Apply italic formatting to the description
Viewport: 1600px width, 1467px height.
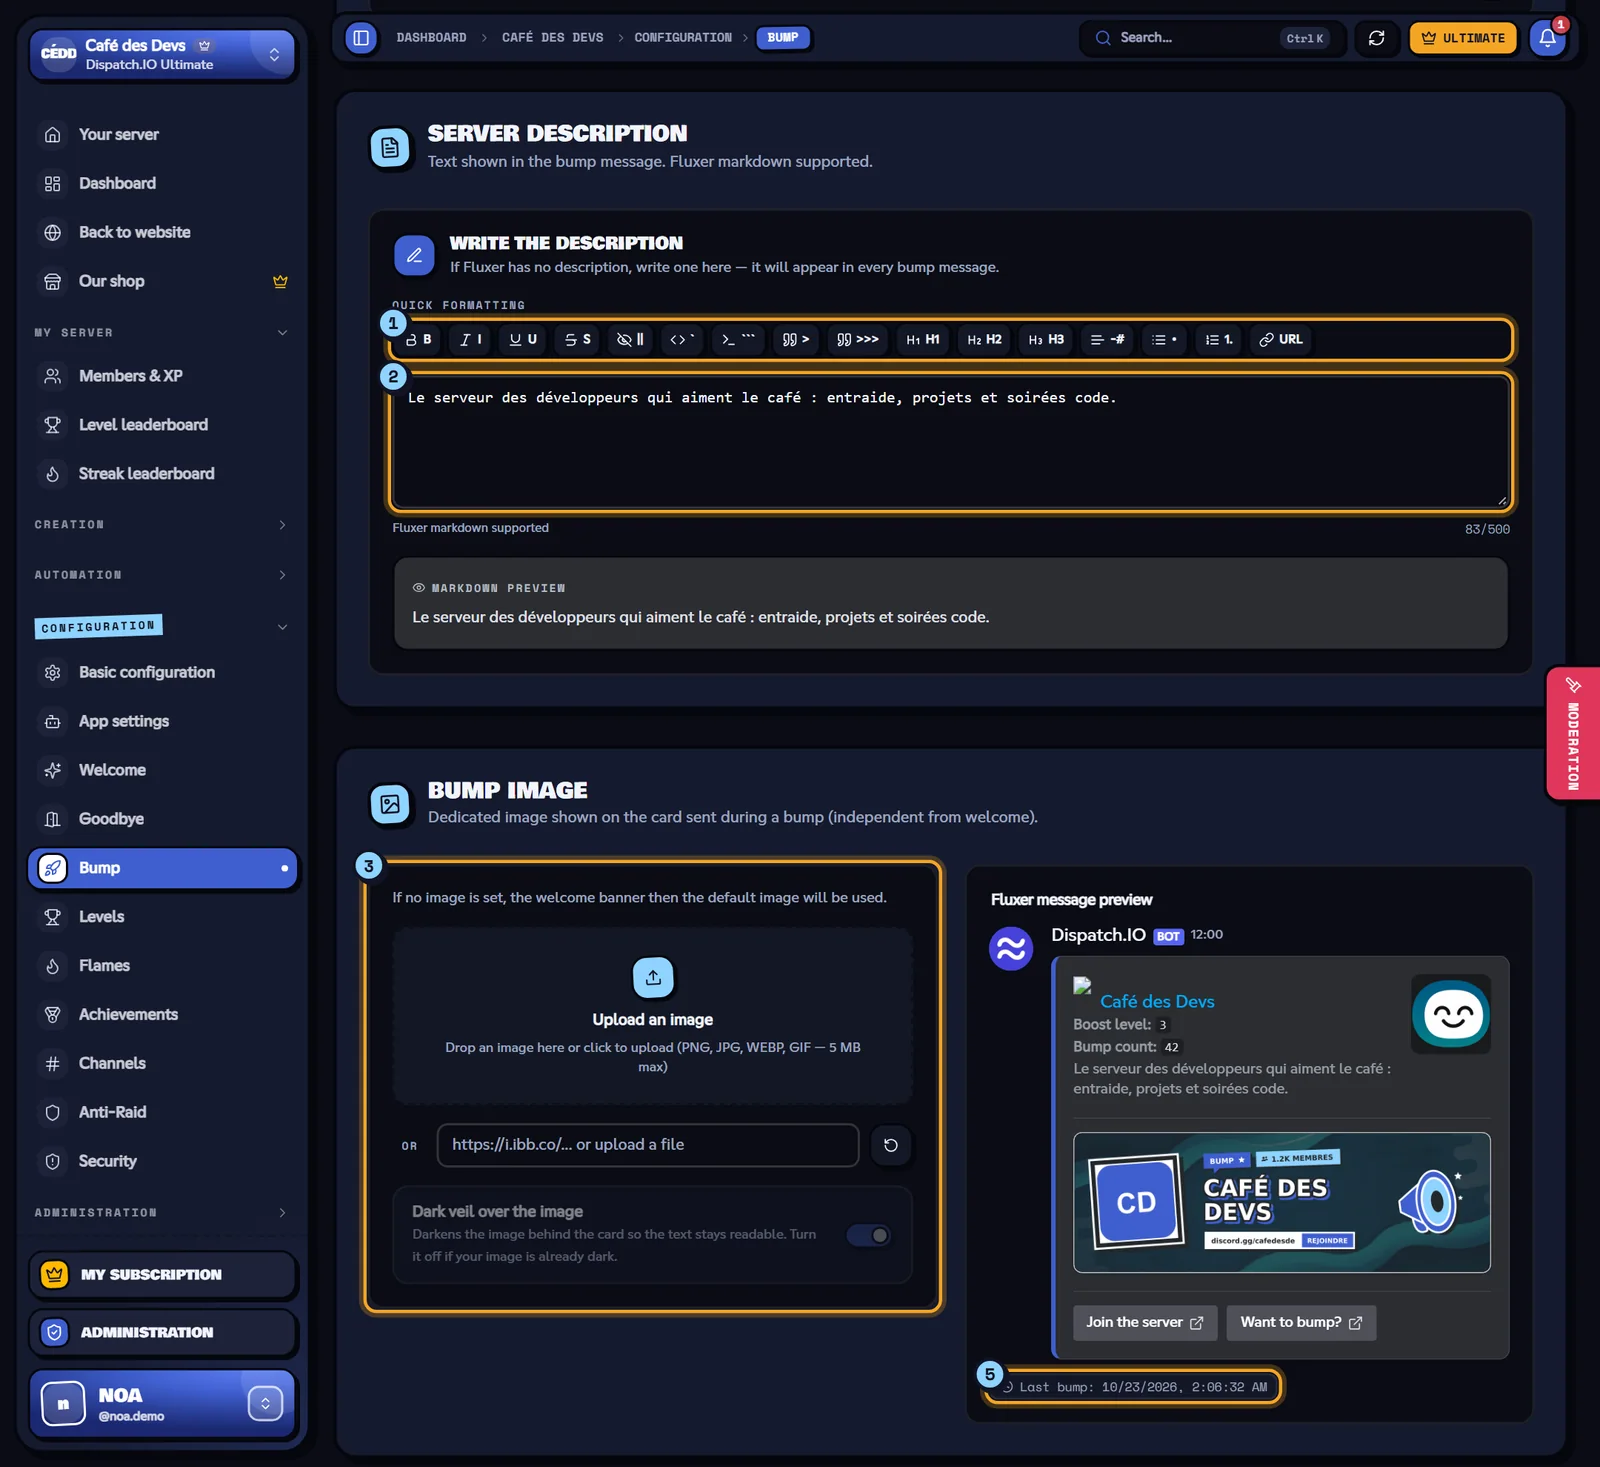tap(471, 340)
